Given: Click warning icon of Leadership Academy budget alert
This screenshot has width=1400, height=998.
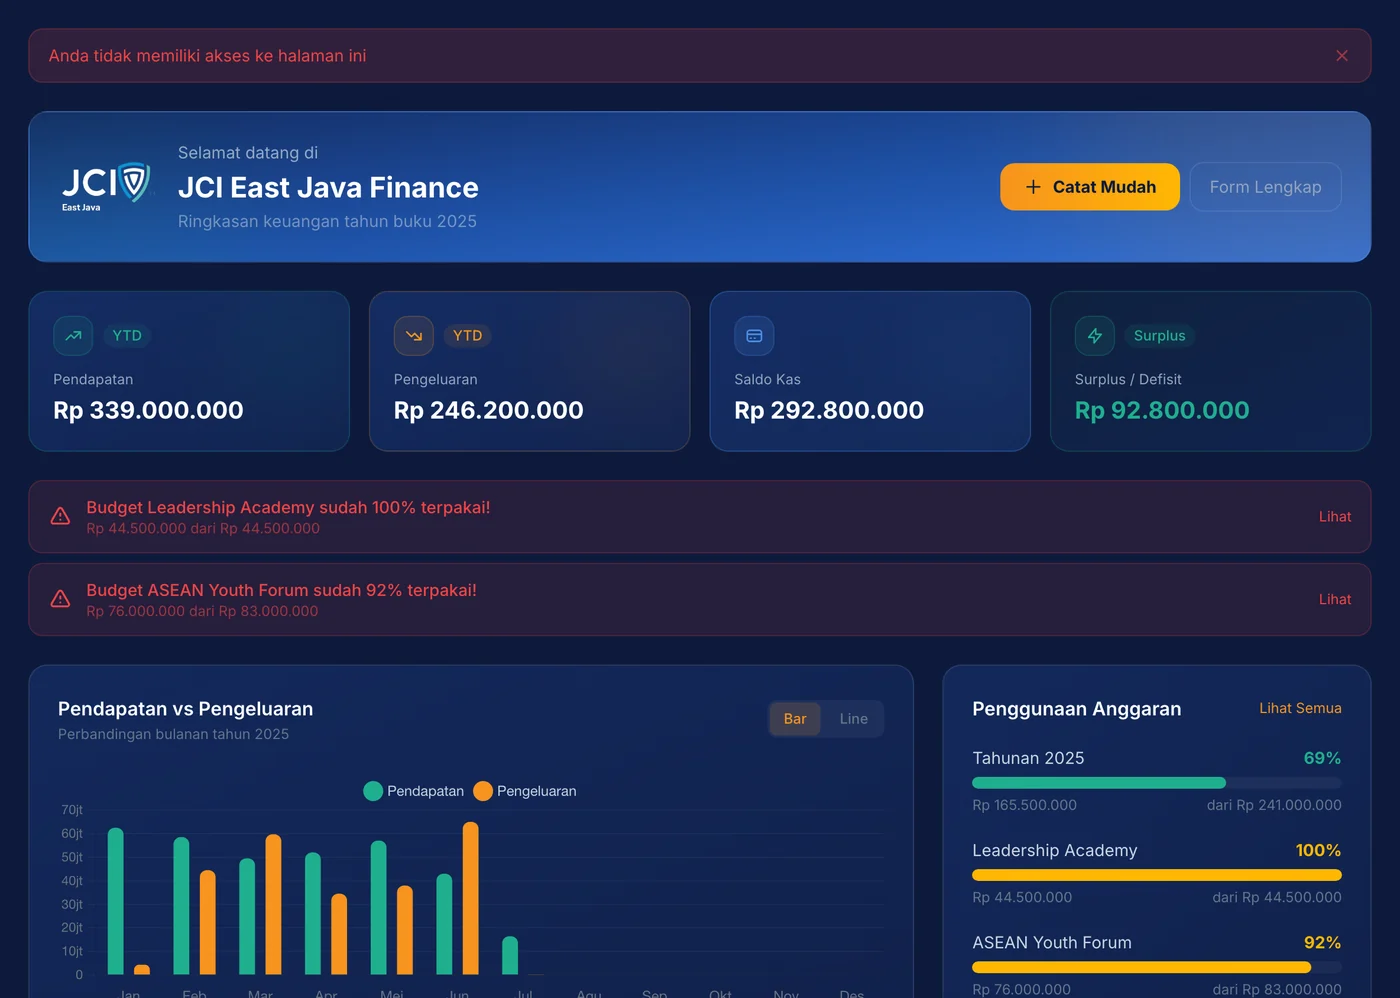Looking at the screenshot, I should [60, 516].
